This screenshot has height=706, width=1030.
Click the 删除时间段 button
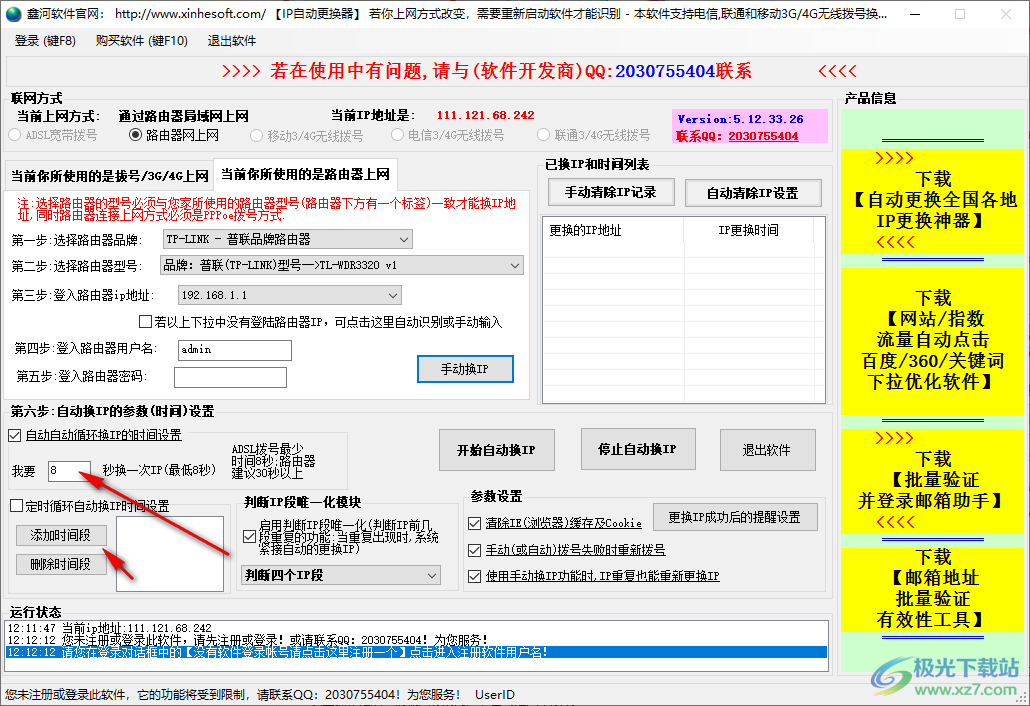[x=61, y=564]
